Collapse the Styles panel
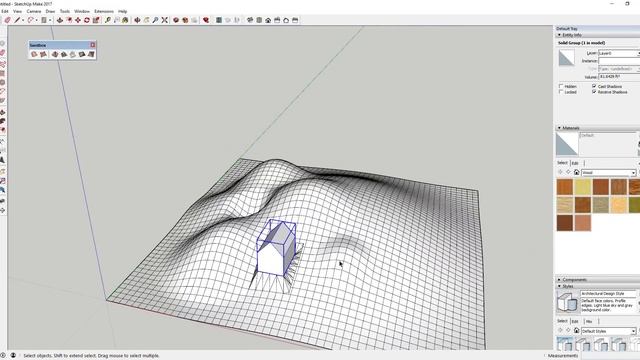 pos(560,286)
